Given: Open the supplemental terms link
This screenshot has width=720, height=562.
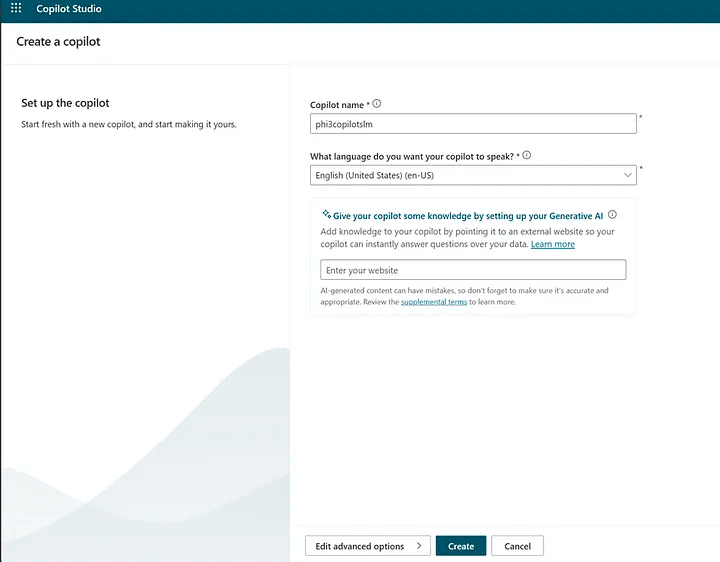Looking at the screenshot, I should 434,302.
